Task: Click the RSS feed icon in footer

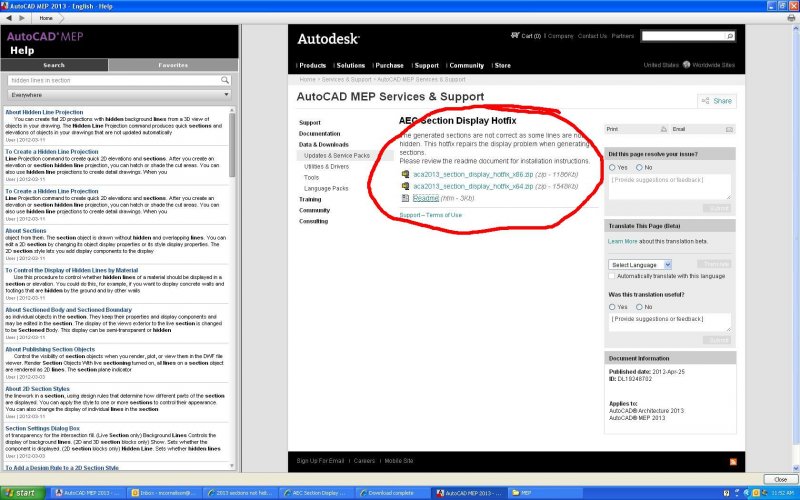Action: pyautogui.click(x=733, y=462)
